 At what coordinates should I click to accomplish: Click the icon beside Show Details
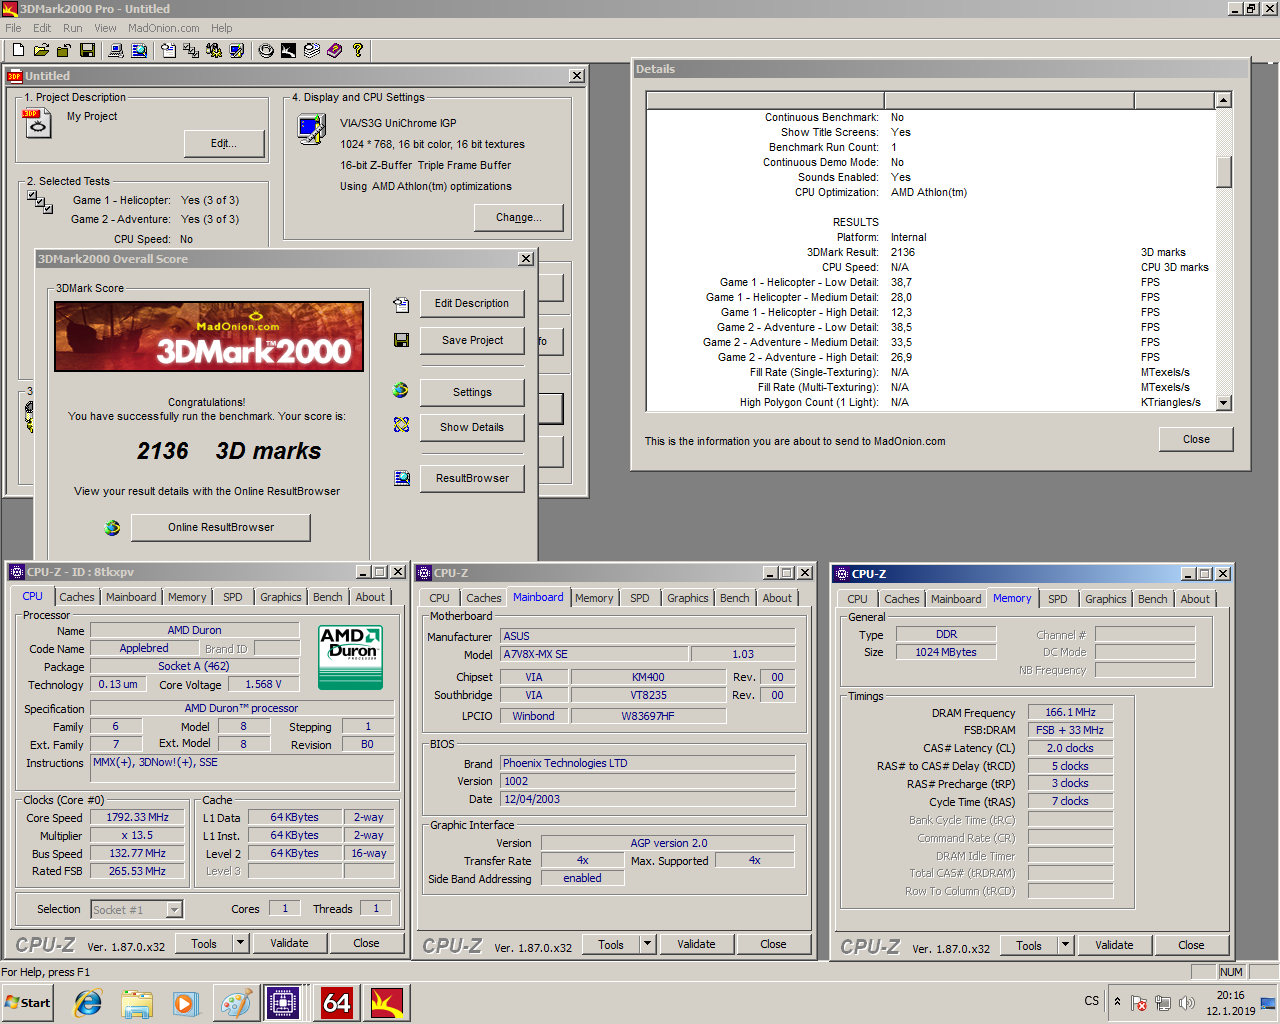(x=401, y=425)
